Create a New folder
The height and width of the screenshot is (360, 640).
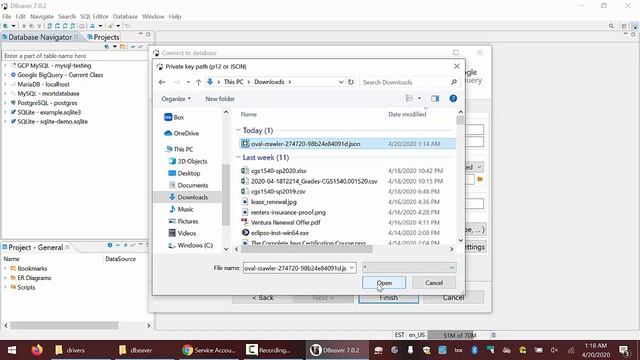pos(220,99)
